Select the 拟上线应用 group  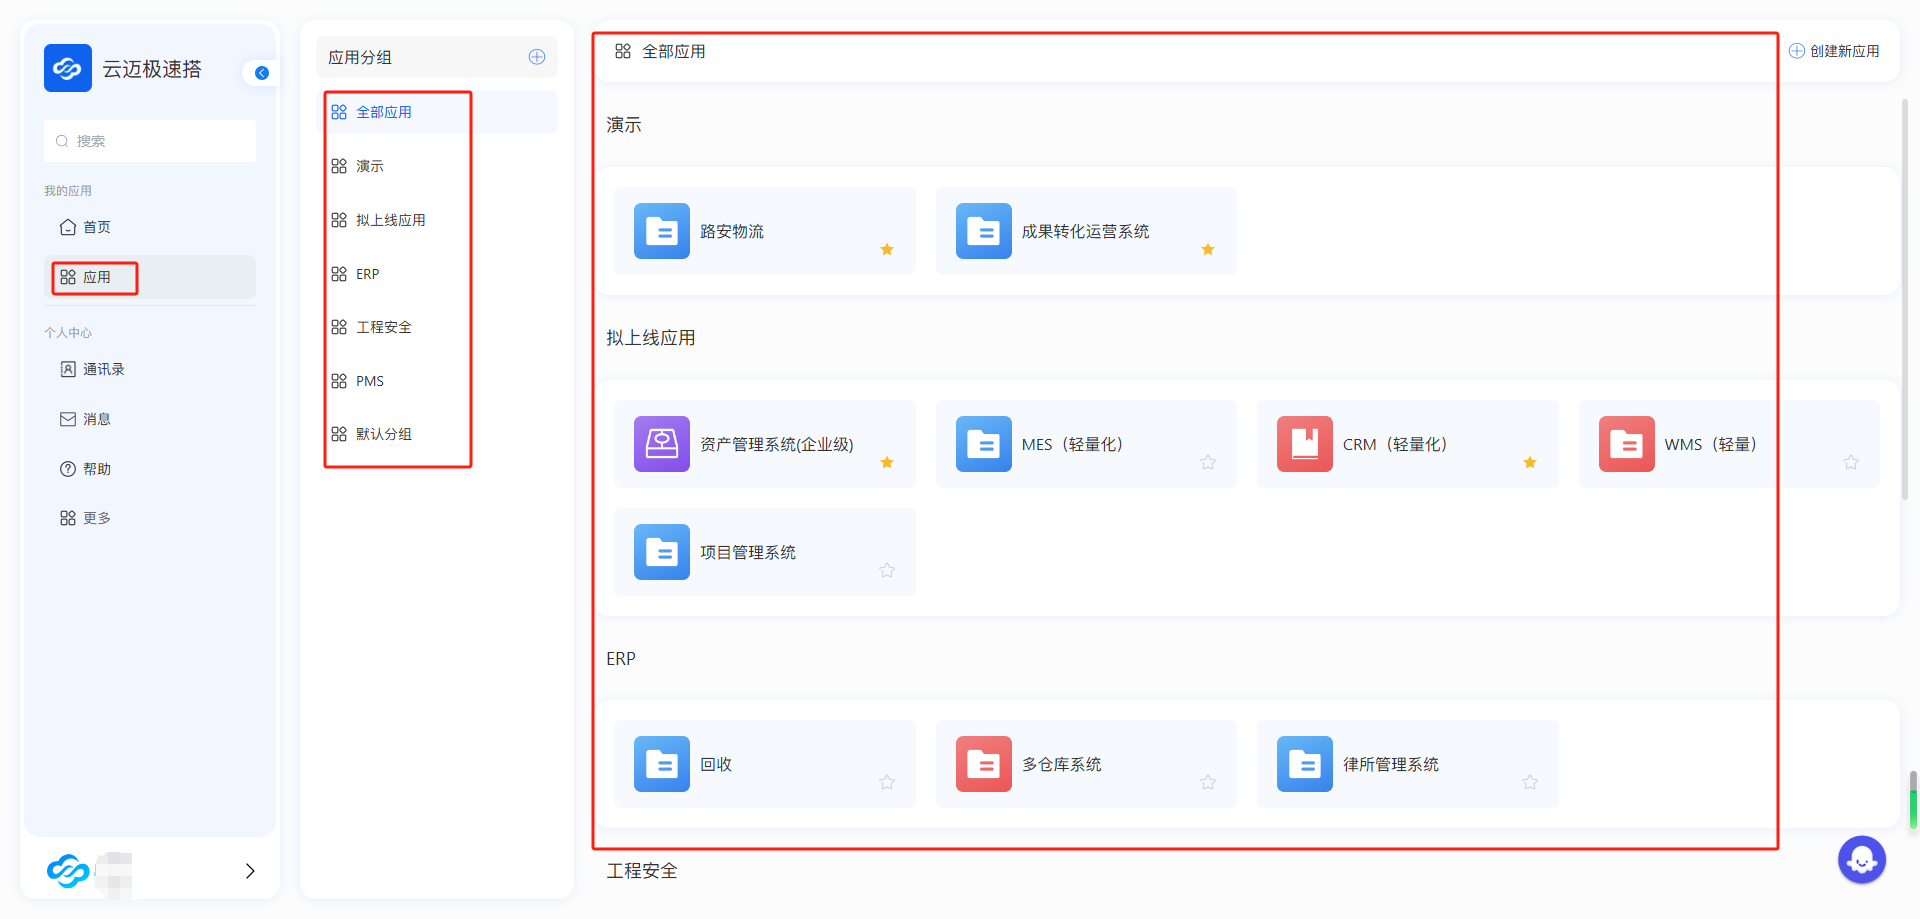click(390, 220)
